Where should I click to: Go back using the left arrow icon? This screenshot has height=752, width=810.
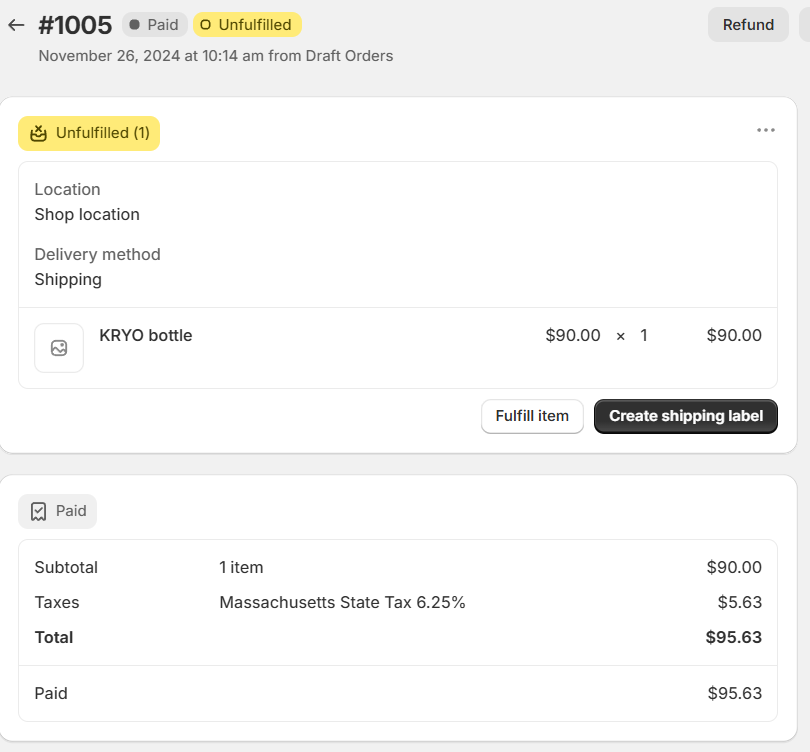point(16,25)
